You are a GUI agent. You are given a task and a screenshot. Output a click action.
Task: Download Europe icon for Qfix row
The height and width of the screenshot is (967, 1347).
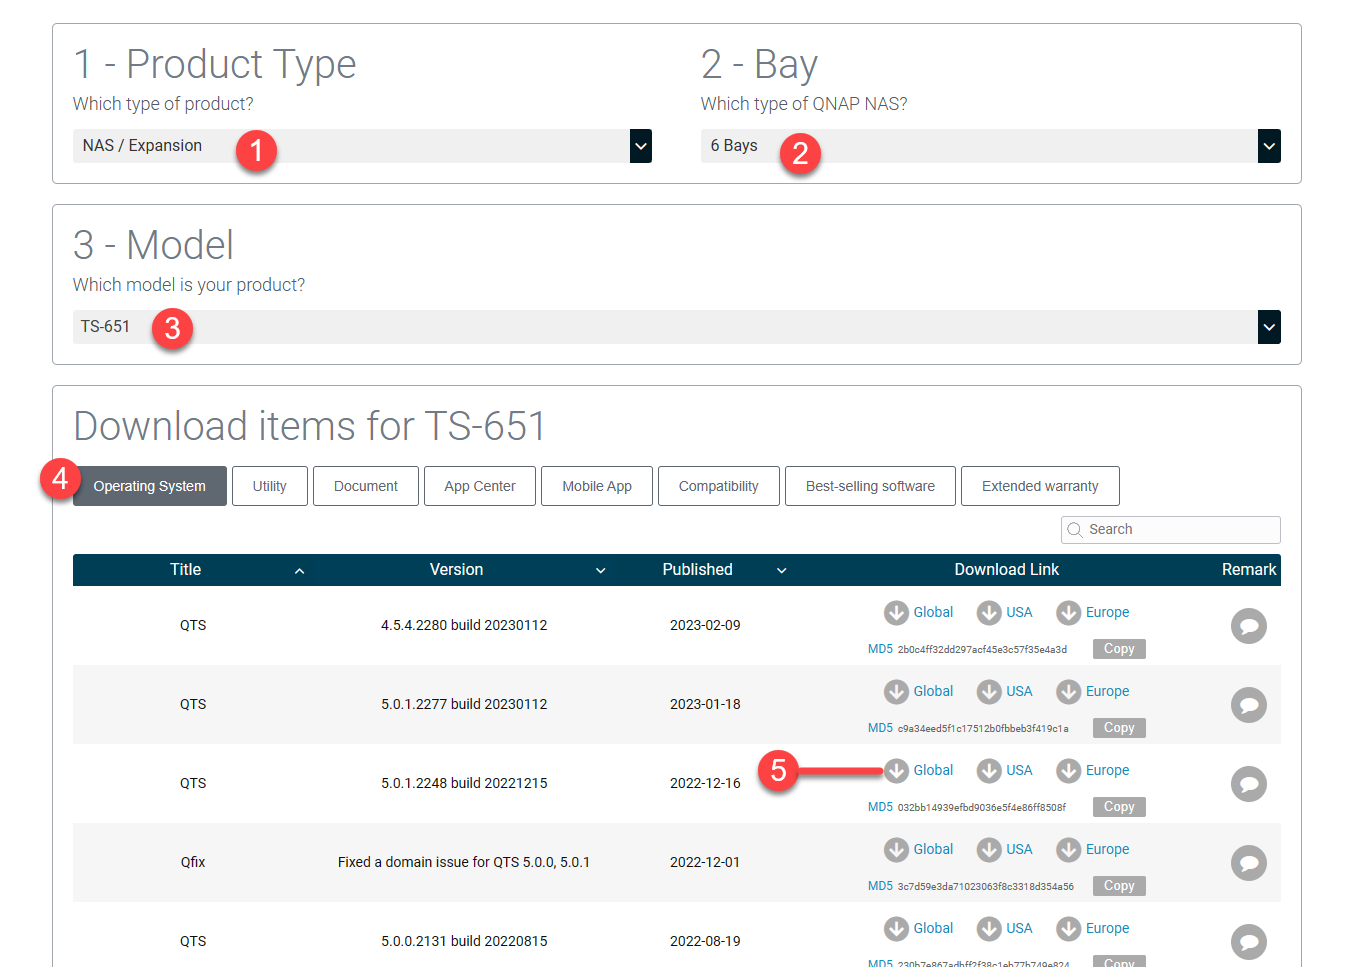[x=1069, y=849]
